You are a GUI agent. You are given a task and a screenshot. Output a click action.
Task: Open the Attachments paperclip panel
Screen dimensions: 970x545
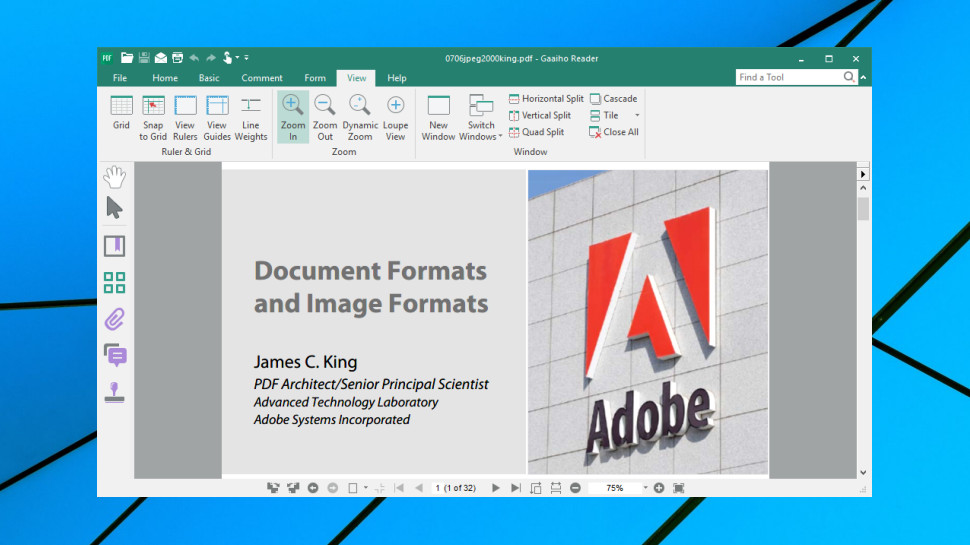(x=114, y=319)
